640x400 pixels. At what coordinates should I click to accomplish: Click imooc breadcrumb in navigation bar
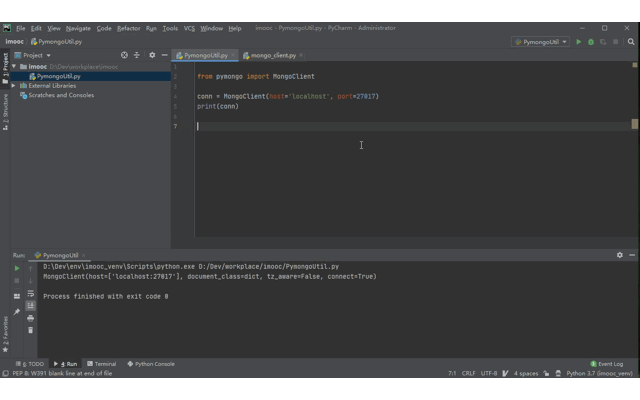tap(14, 42)
